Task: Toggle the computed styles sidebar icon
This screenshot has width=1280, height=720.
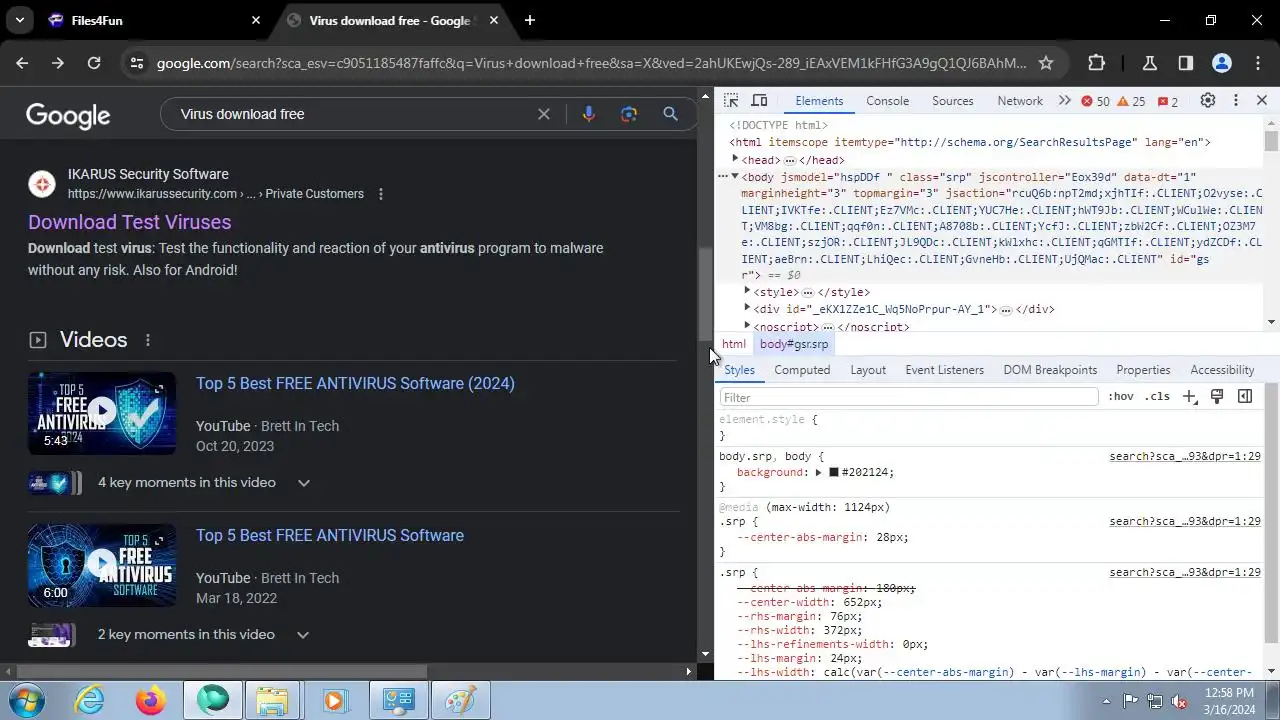Action: [x=1245, y=397]
